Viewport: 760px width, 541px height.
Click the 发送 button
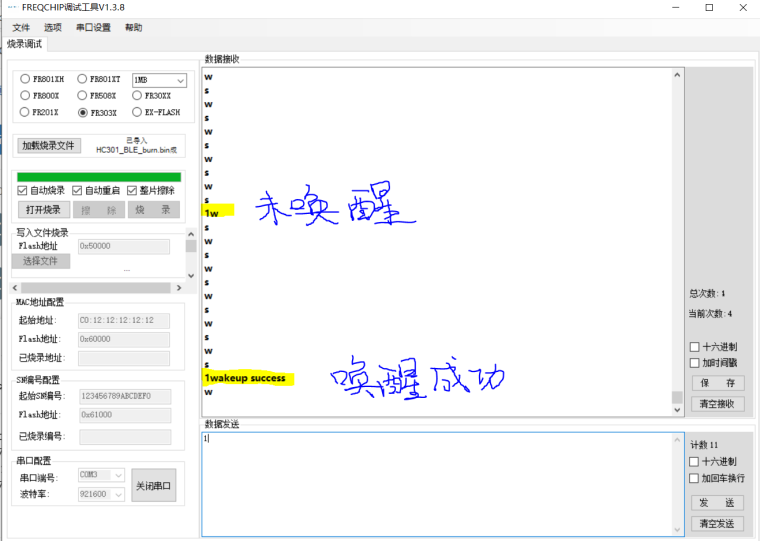tap(717, 503)
